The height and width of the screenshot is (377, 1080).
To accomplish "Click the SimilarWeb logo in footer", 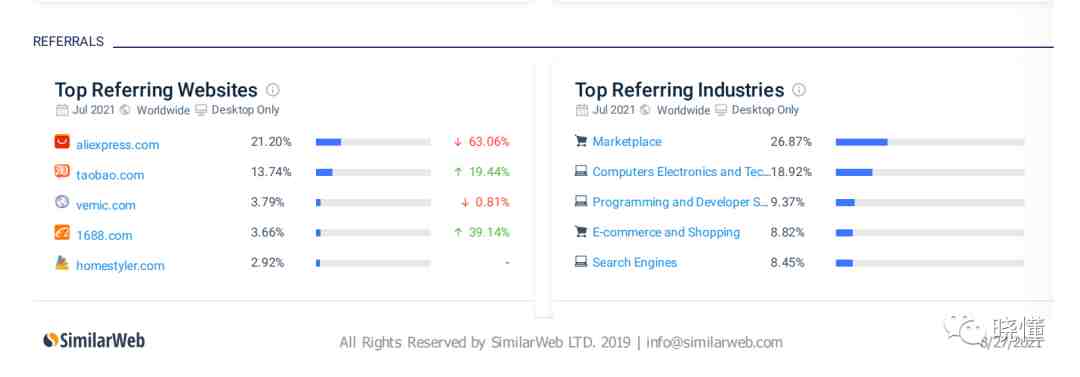I will coord(94,340).
